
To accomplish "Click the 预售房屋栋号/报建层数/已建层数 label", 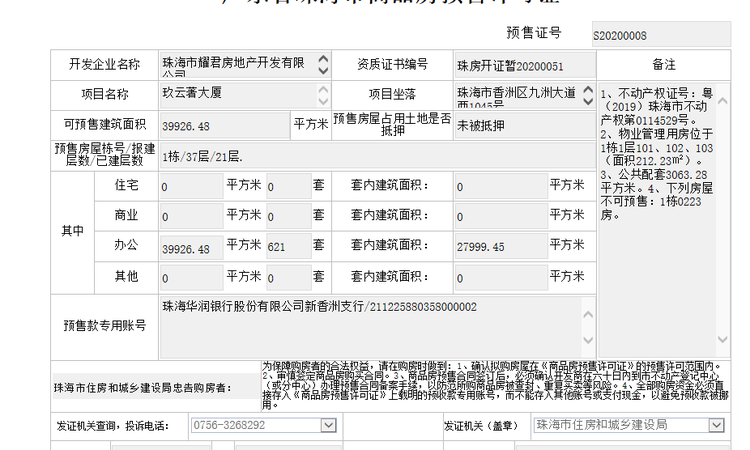I will click(x=105, y=154).
